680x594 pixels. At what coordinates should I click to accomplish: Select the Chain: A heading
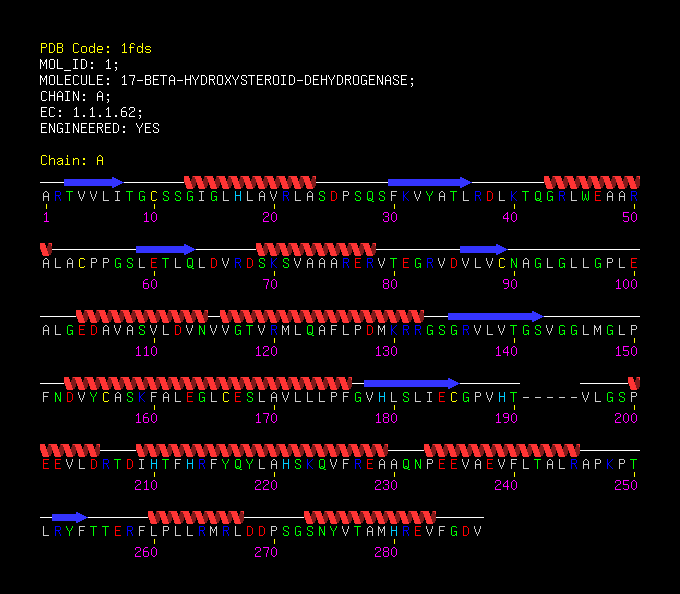coord(72,160)
